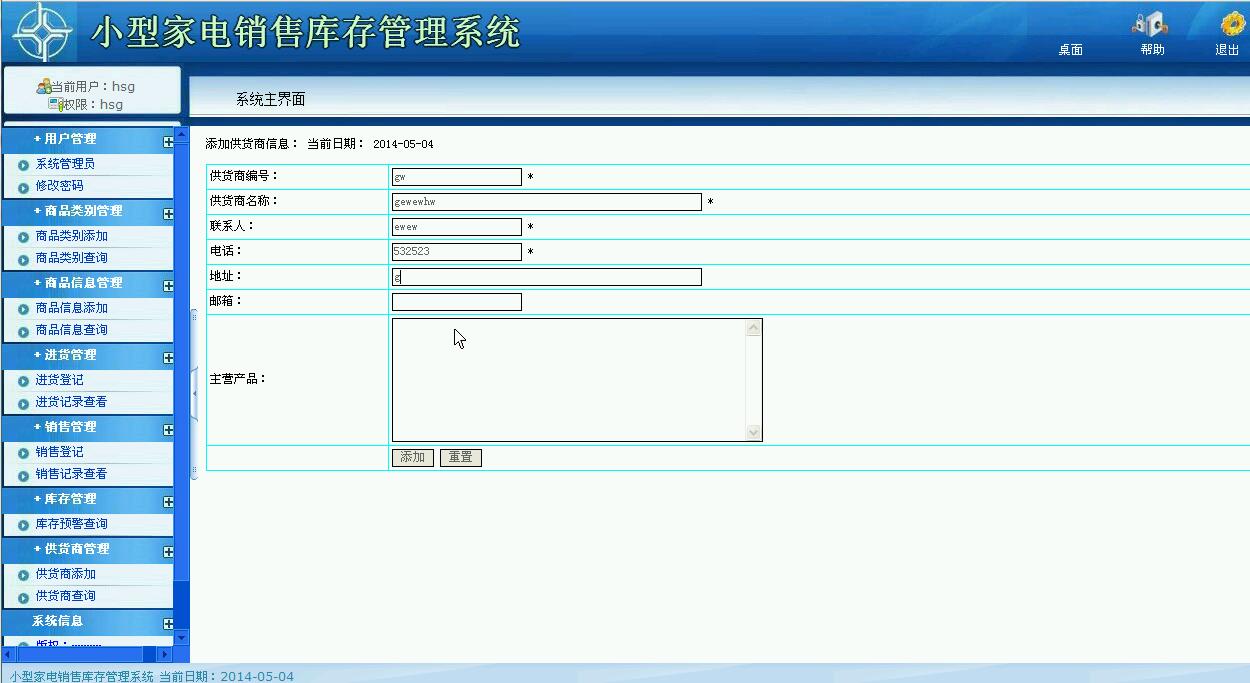Screen dimensions: 1250x683
Task: Open 商品类别查询 menu item
Action: click(71, 258)
